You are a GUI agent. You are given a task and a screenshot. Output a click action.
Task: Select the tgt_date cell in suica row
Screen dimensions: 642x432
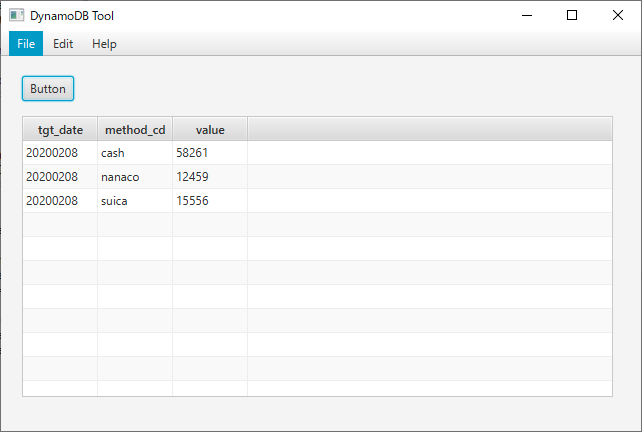pyautogui.click(x=60, y=201)
